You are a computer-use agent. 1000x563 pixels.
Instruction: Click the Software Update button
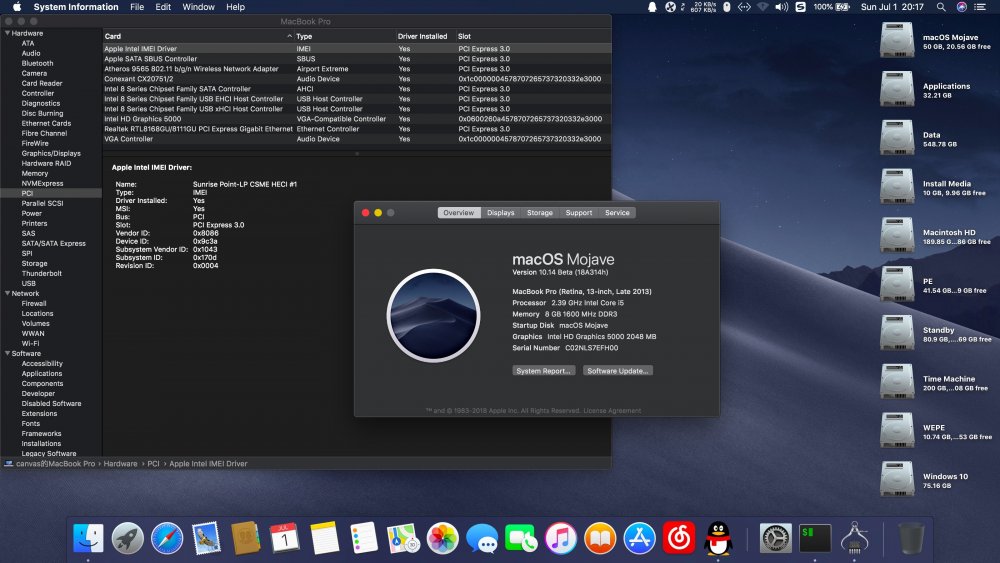[617, 371]
